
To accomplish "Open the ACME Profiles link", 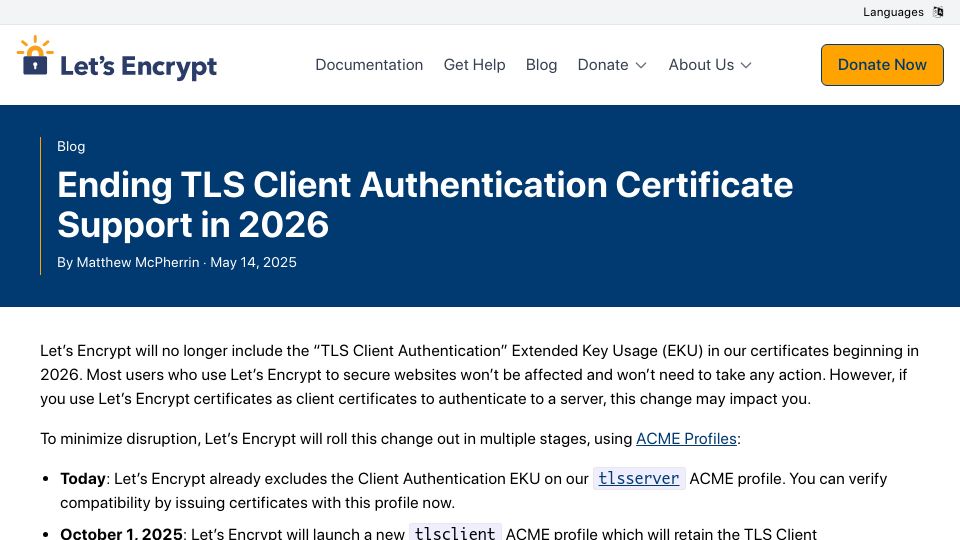I will click(686, 439).
